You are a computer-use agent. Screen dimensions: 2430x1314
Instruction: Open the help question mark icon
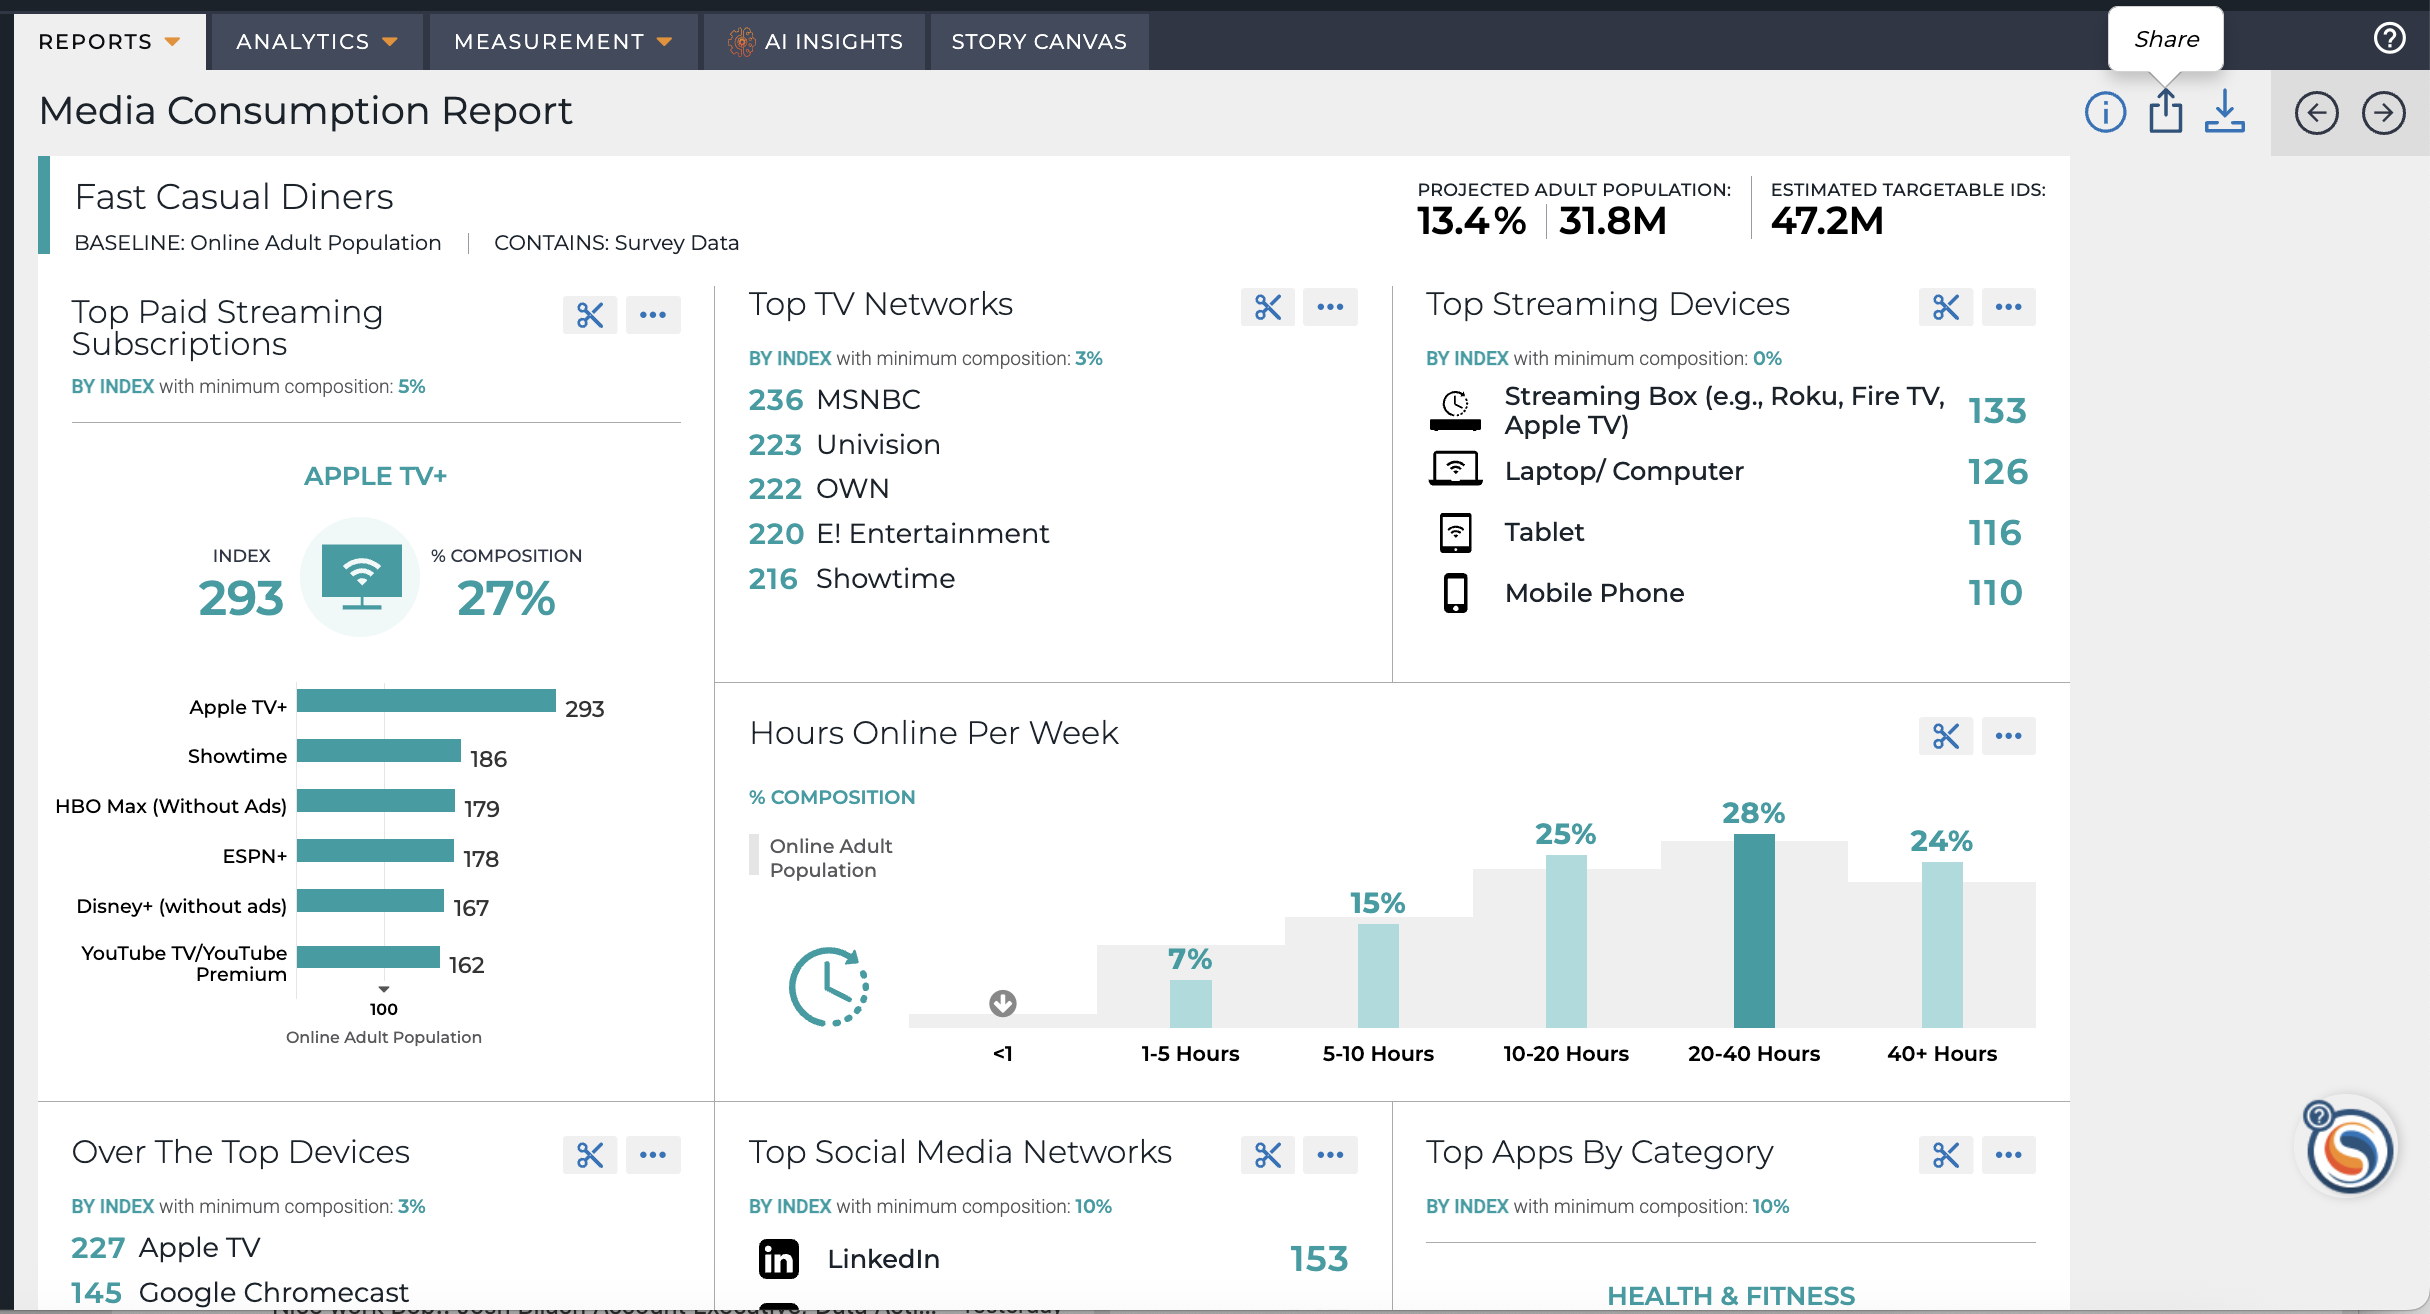(x=2389, y=38)
